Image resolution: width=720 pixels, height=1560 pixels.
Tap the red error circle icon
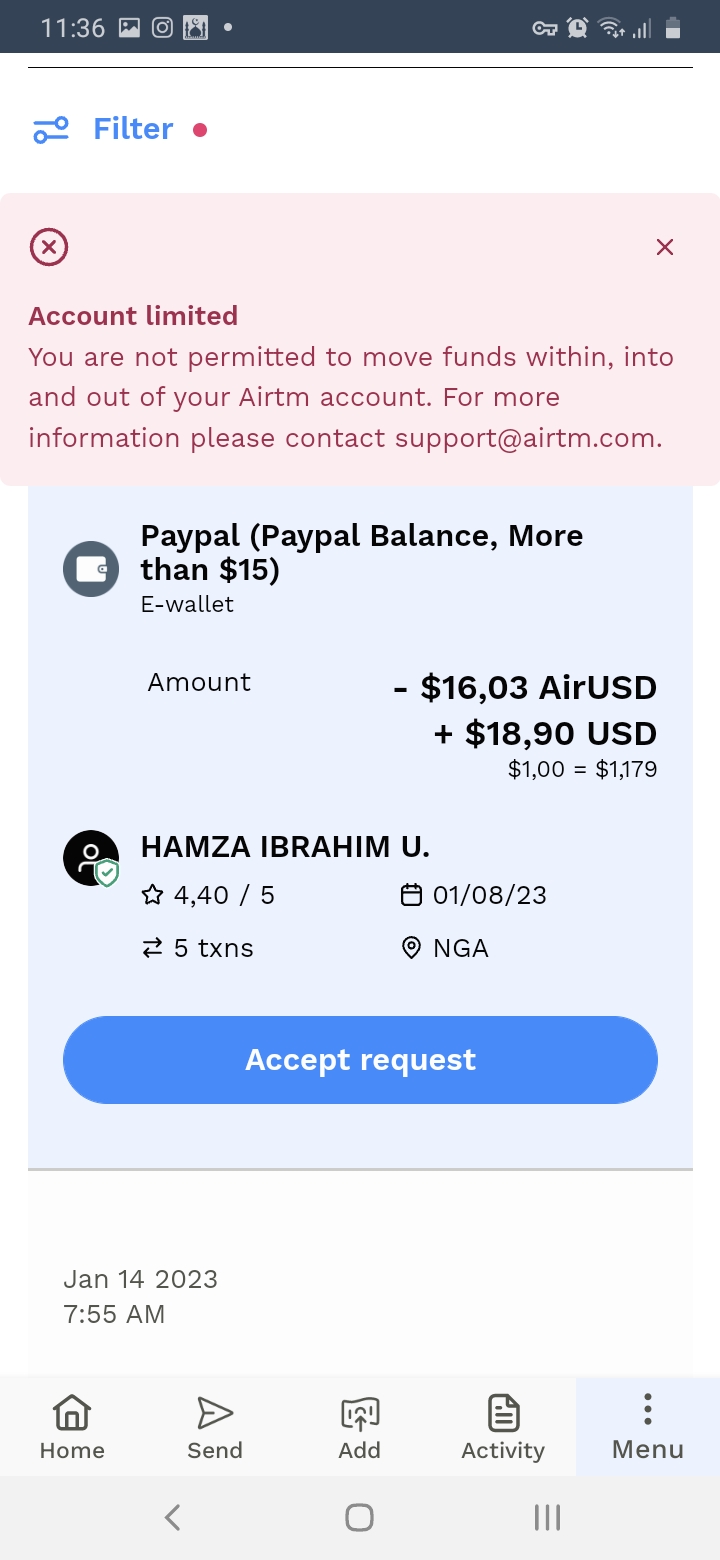[x=49, y=246]
